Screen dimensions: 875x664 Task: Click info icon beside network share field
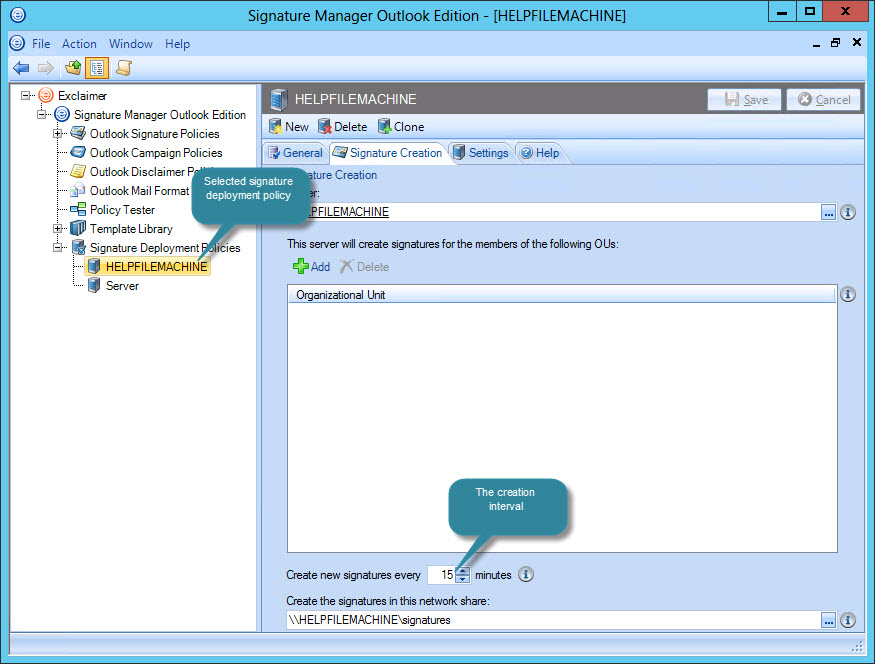click(848, 620)
